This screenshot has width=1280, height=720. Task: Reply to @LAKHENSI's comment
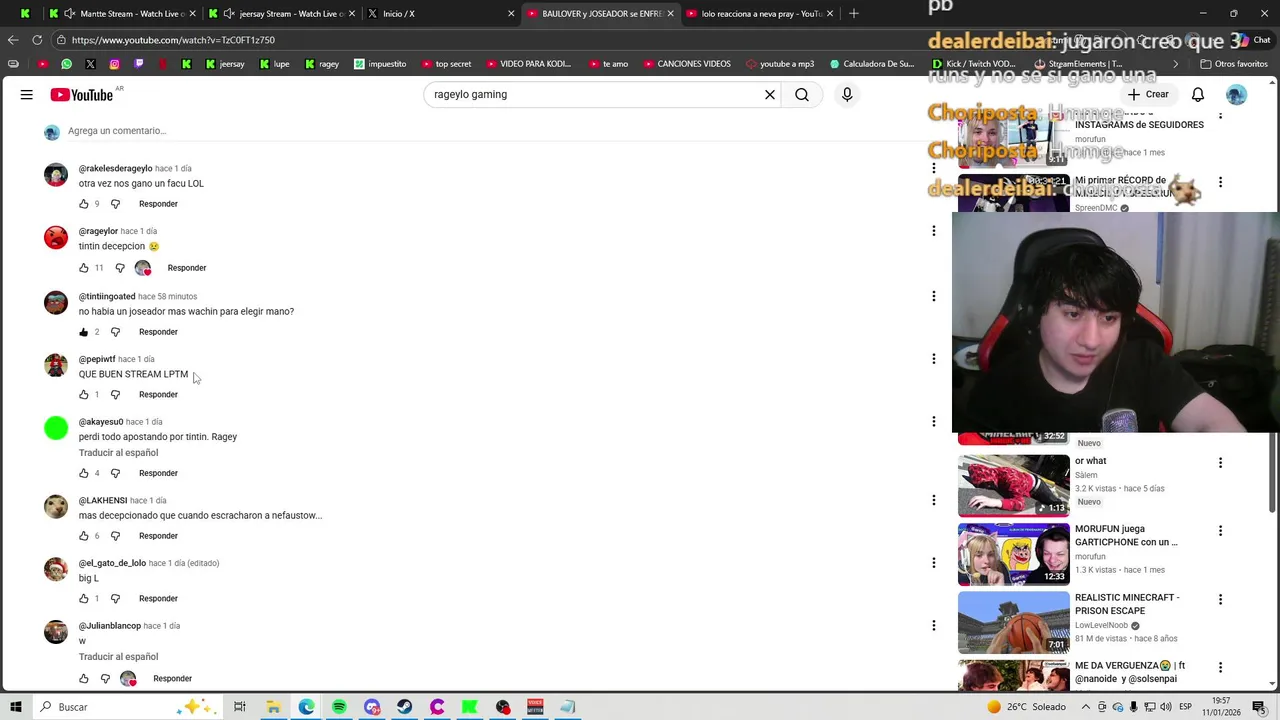[x=158, y=536]
